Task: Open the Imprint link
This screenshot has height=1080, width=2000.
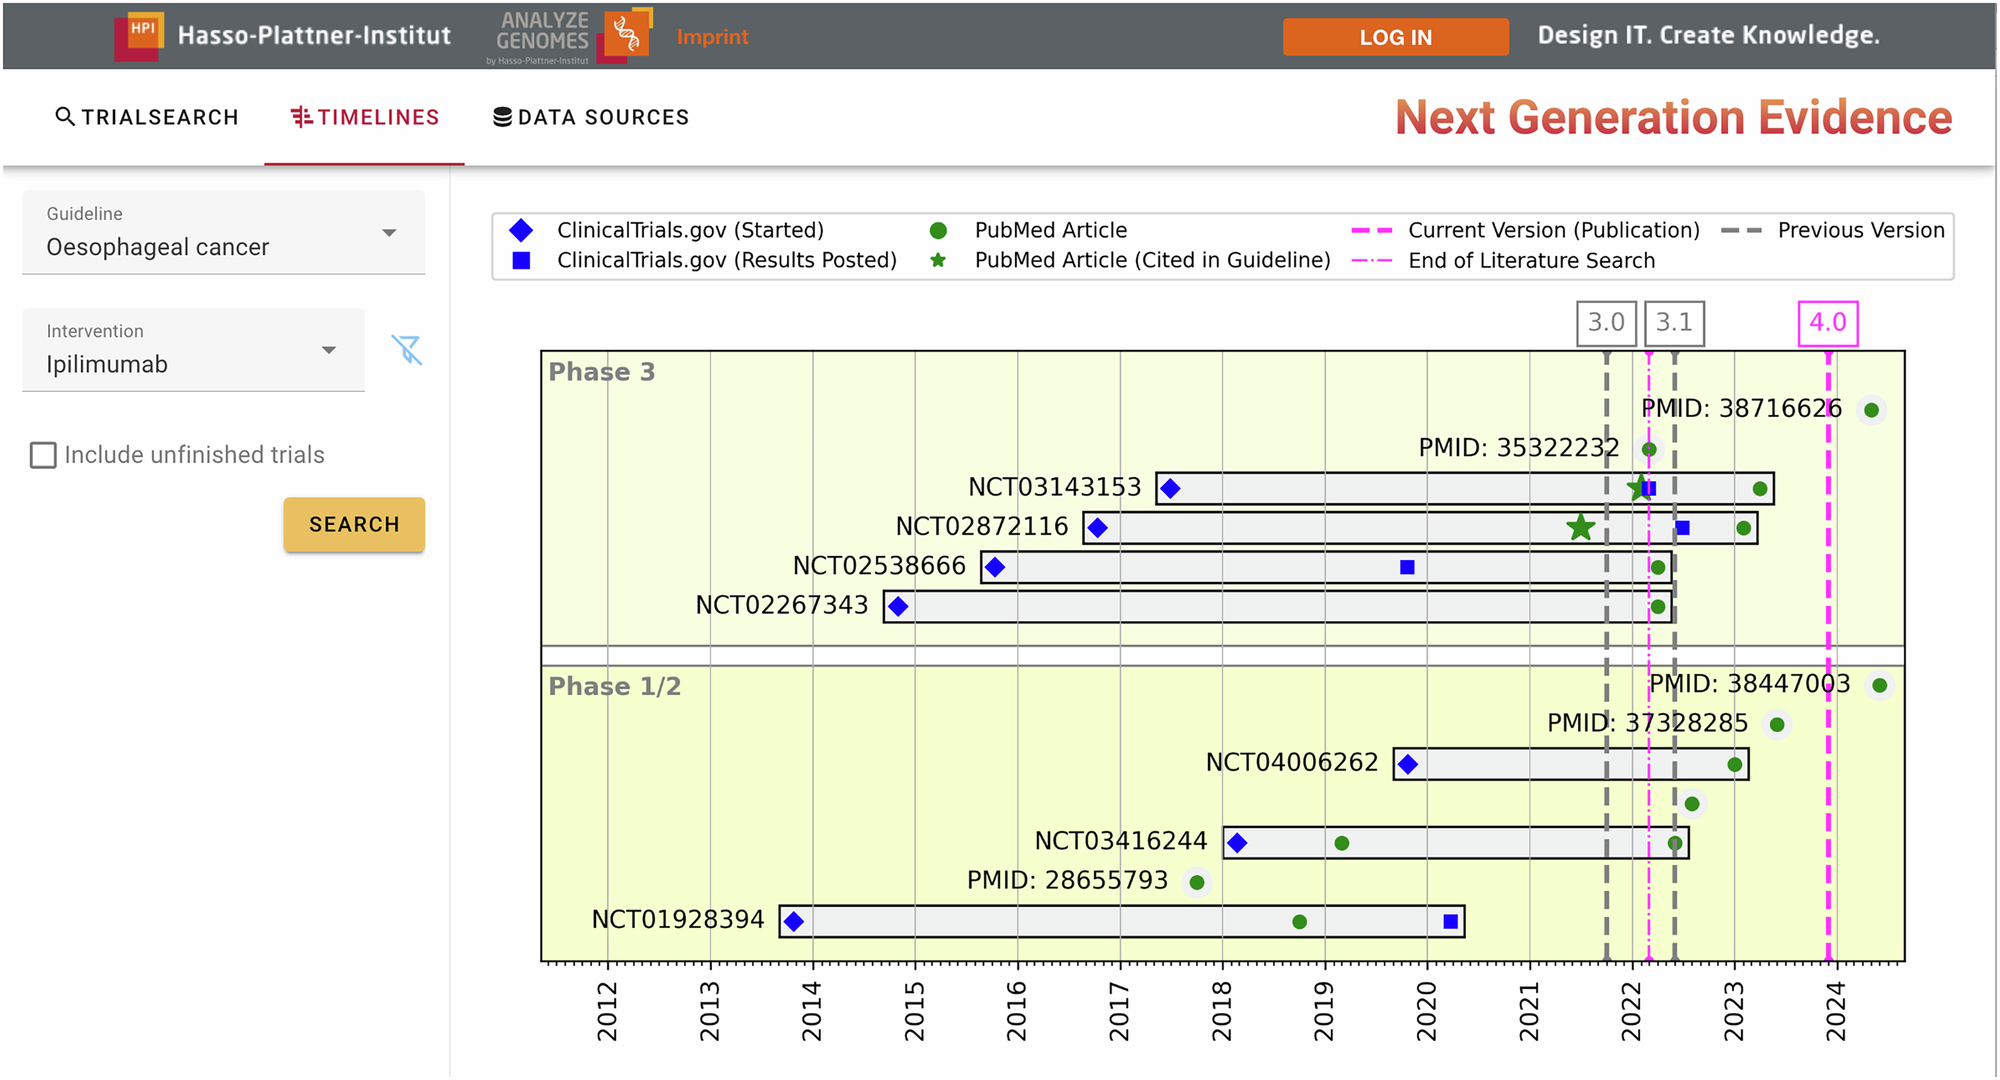Action: click(712, 37)
